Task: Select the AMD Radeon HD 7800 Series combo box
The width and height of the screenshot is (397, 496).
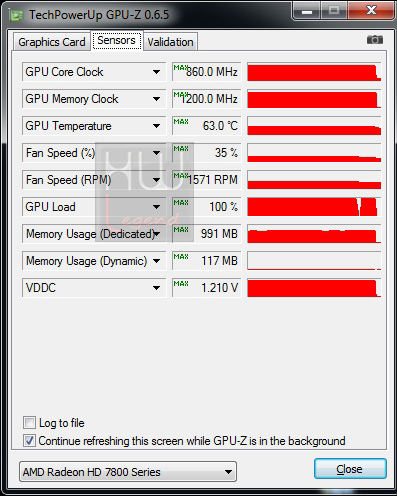Action: (x=128, y=472)
